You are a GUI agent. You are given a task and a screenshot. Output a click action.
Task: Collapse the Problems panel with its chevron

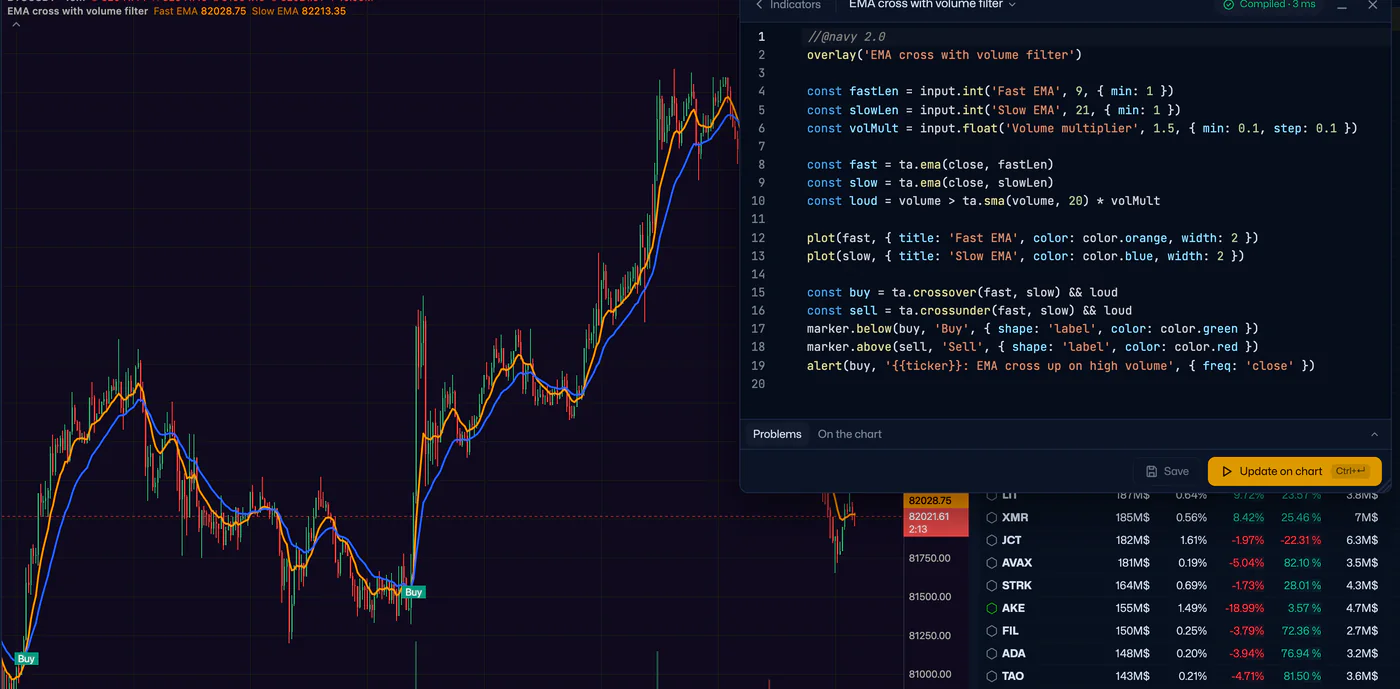click(1374, 434)
